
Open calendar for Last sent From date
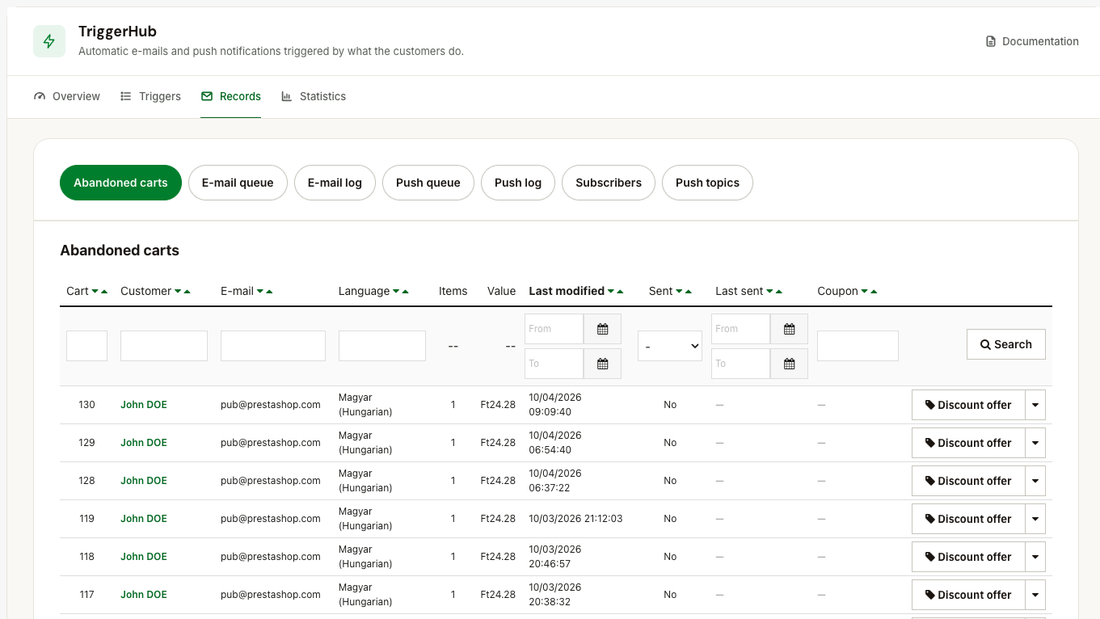[x=789, y=329]
